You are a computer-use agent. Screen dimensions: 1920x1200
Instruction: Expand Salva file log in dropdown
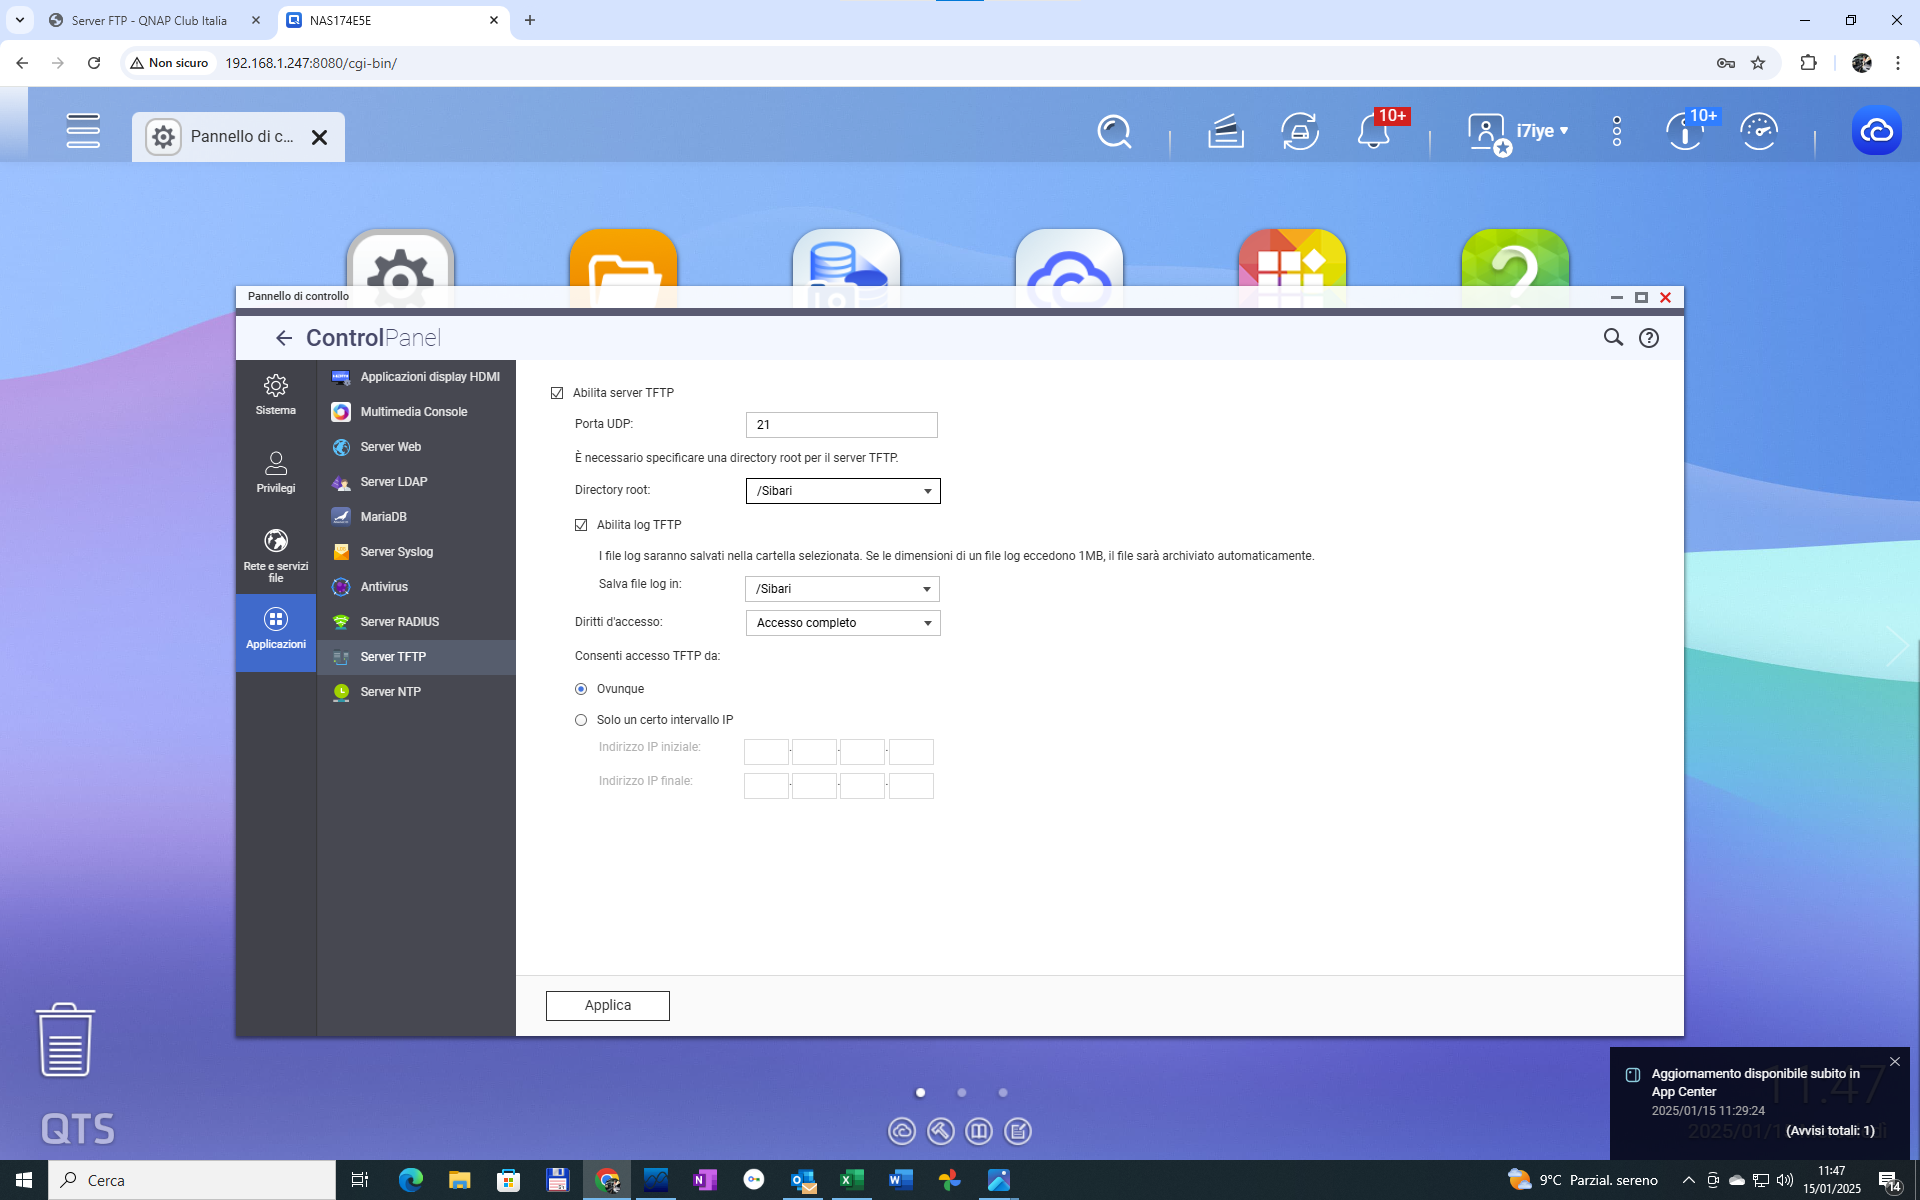[x=842, y=589]
